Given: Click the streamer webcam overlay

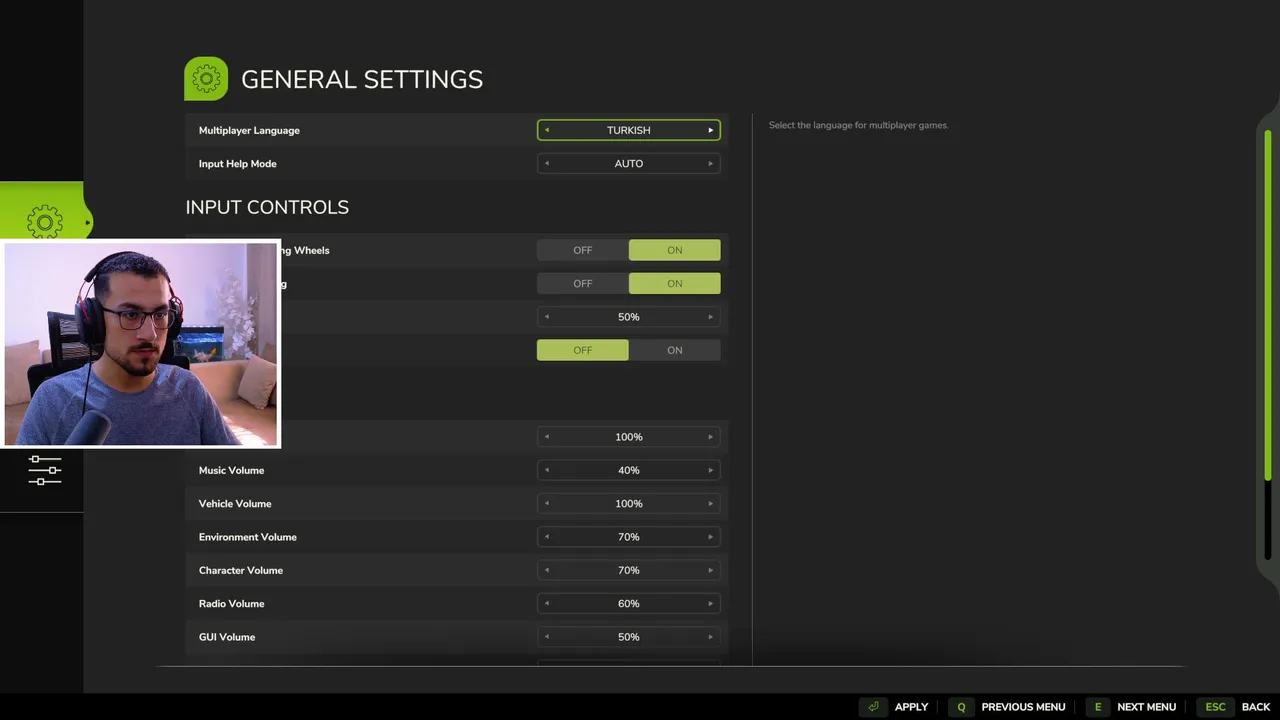Looking at the screenshot, I should click(141, 343).
